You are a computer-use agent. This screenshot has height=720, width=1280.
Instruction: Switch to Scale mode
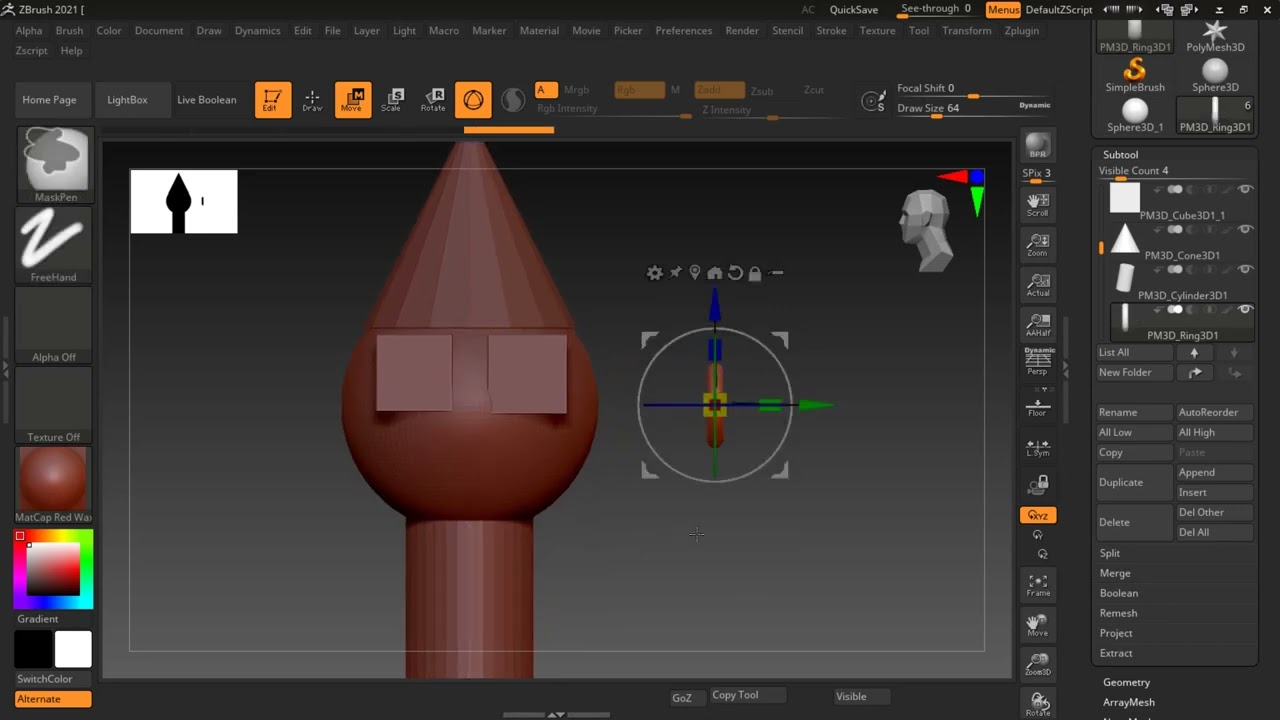(392, 100)
